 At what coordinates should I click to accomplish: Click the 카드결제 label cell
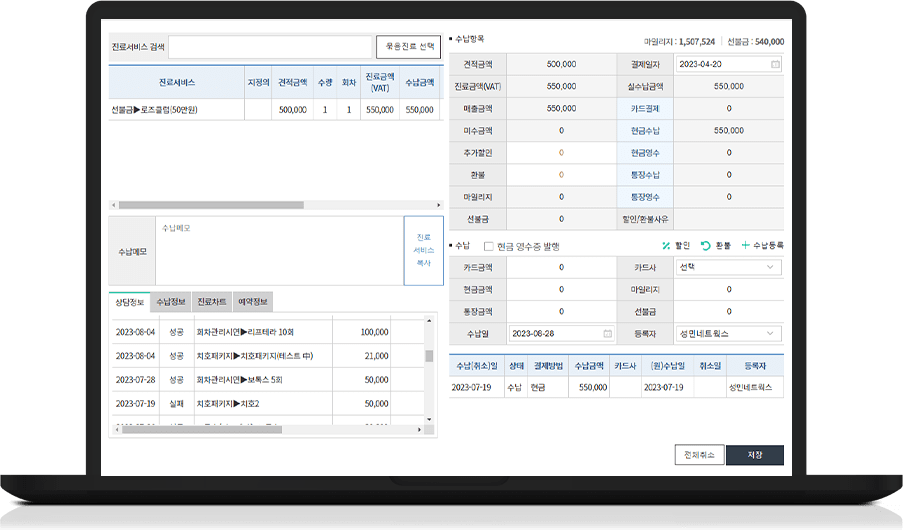pyautogui.click(x=645, y=108)
